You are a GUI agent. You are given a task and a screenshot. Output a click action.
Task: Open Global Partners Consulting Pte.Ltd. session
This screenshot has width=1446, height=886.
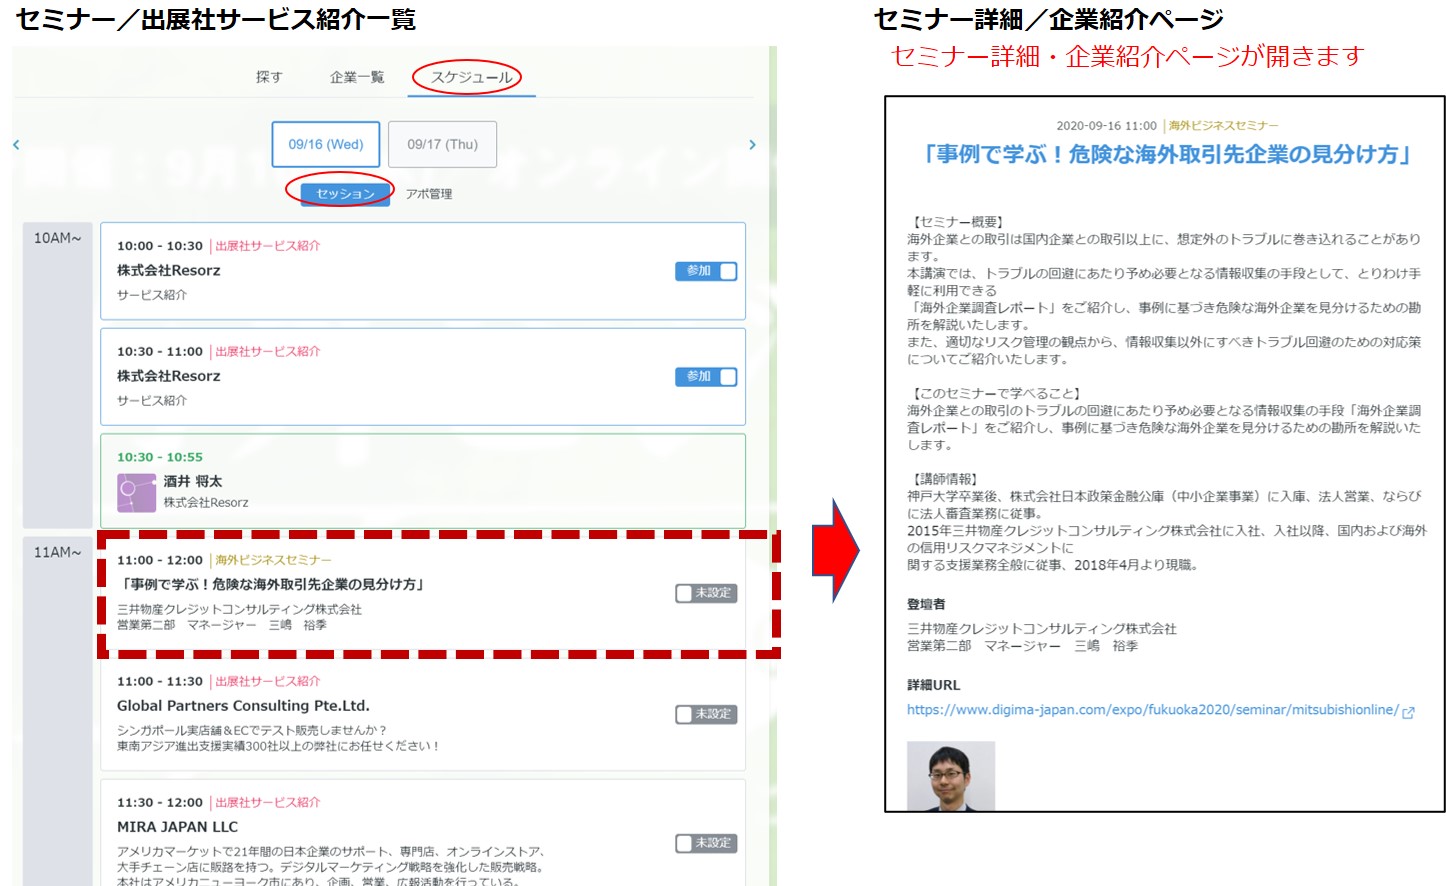(x=423, y=714)
